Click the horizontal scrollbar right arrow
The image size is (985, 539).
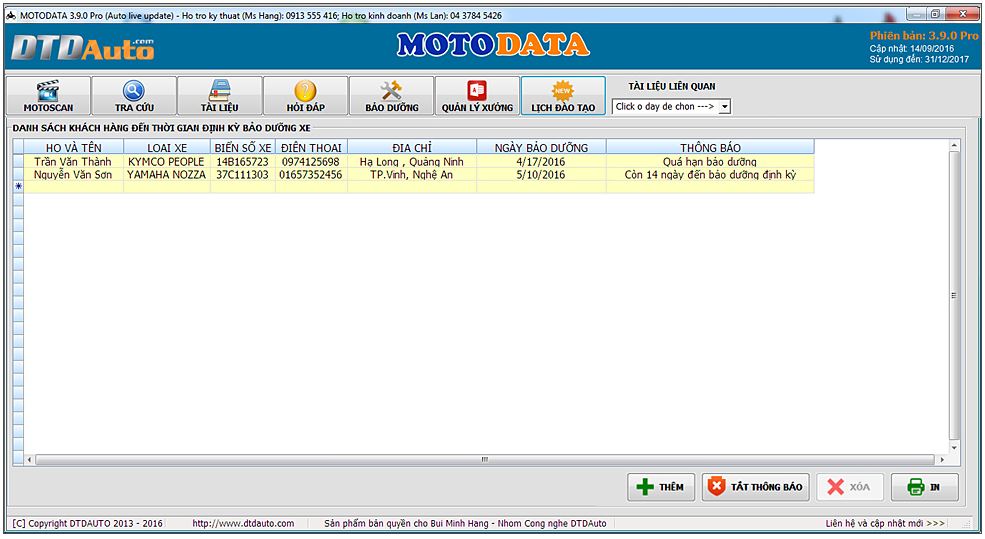click(942, 460)
